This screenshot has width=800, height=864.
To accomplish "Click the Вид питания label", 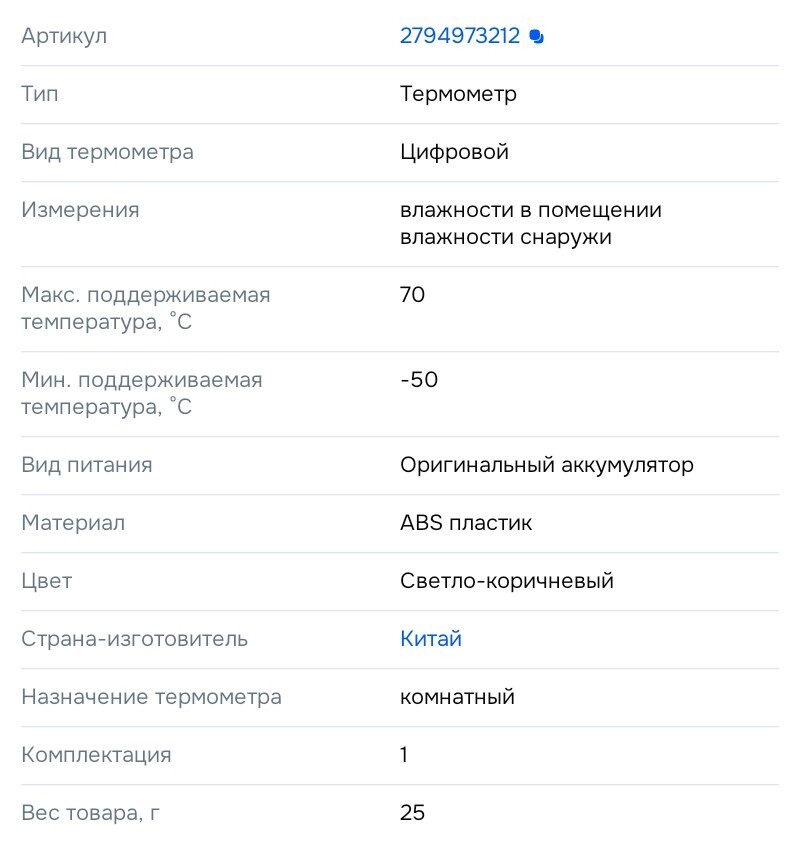I will click(87, 465).
